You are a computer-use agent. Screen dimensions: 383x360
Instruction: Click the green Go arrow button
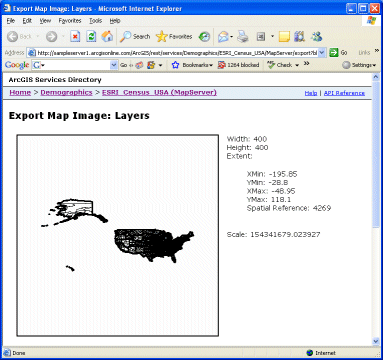tap(334, 53)
